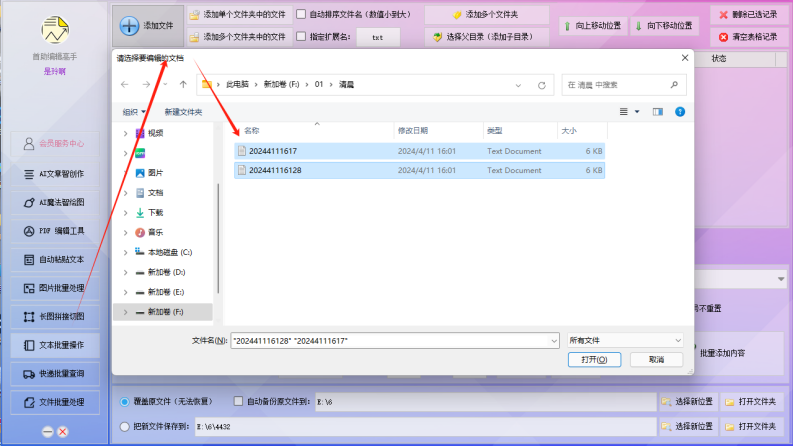Viewport: 793px width, 446px height.
Task: Click the search magnifier icon
Action: point(674,84)
